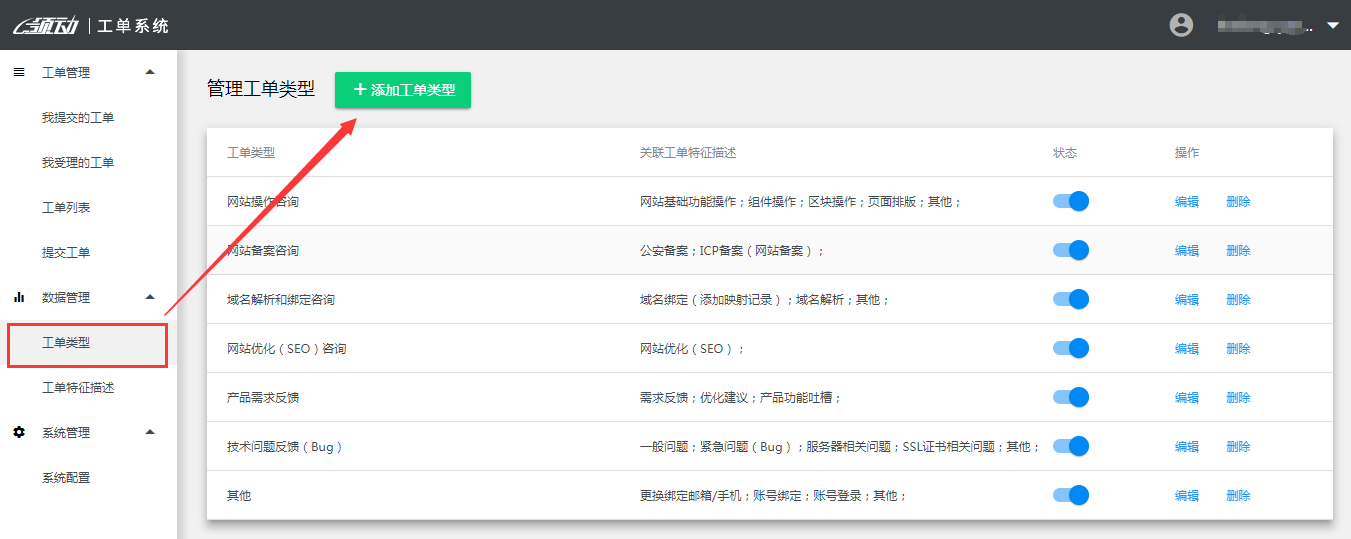Collapse the 工单管理 section arrow
Screen dimensions: 1351x539
150,72
